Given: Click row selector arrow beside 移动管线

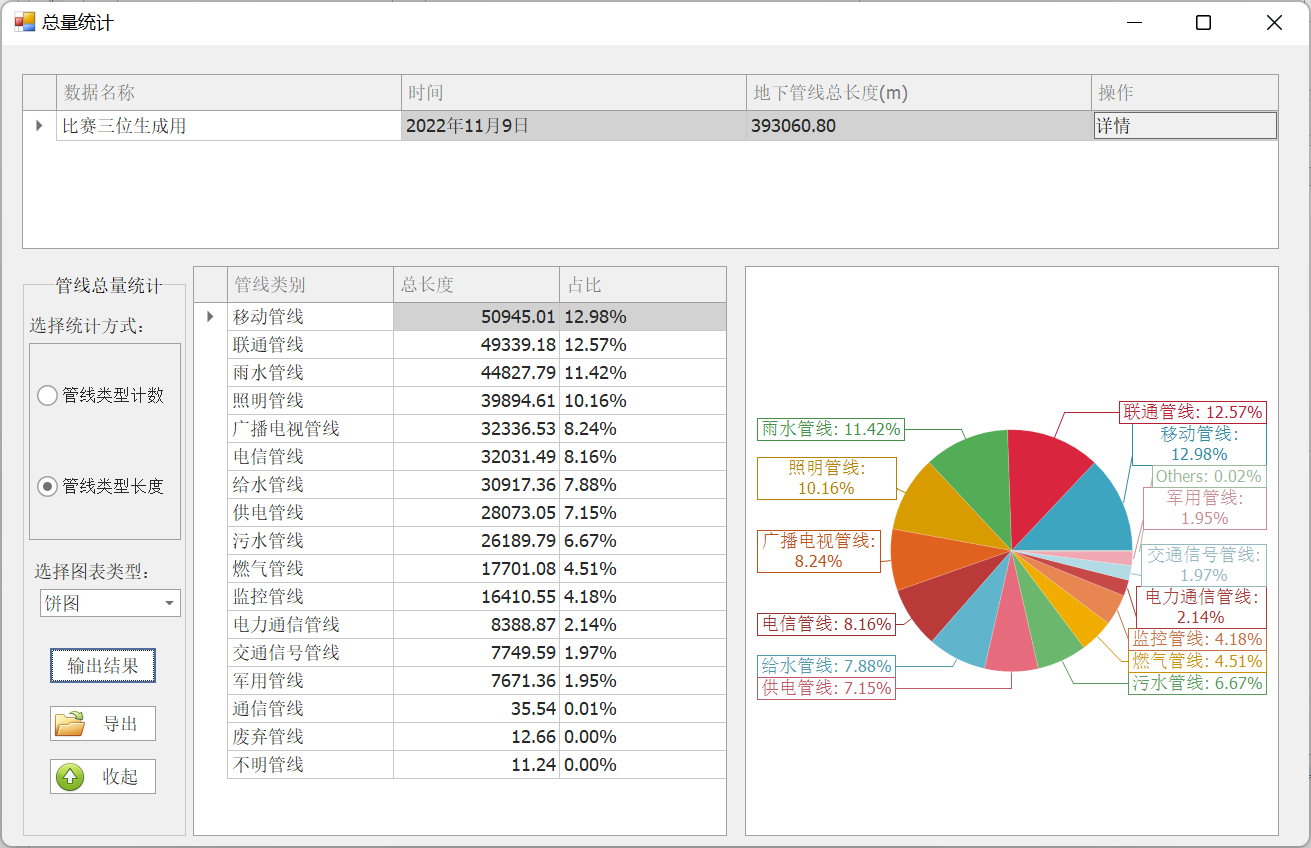Looking at the screenshot, I should (210, 317).
